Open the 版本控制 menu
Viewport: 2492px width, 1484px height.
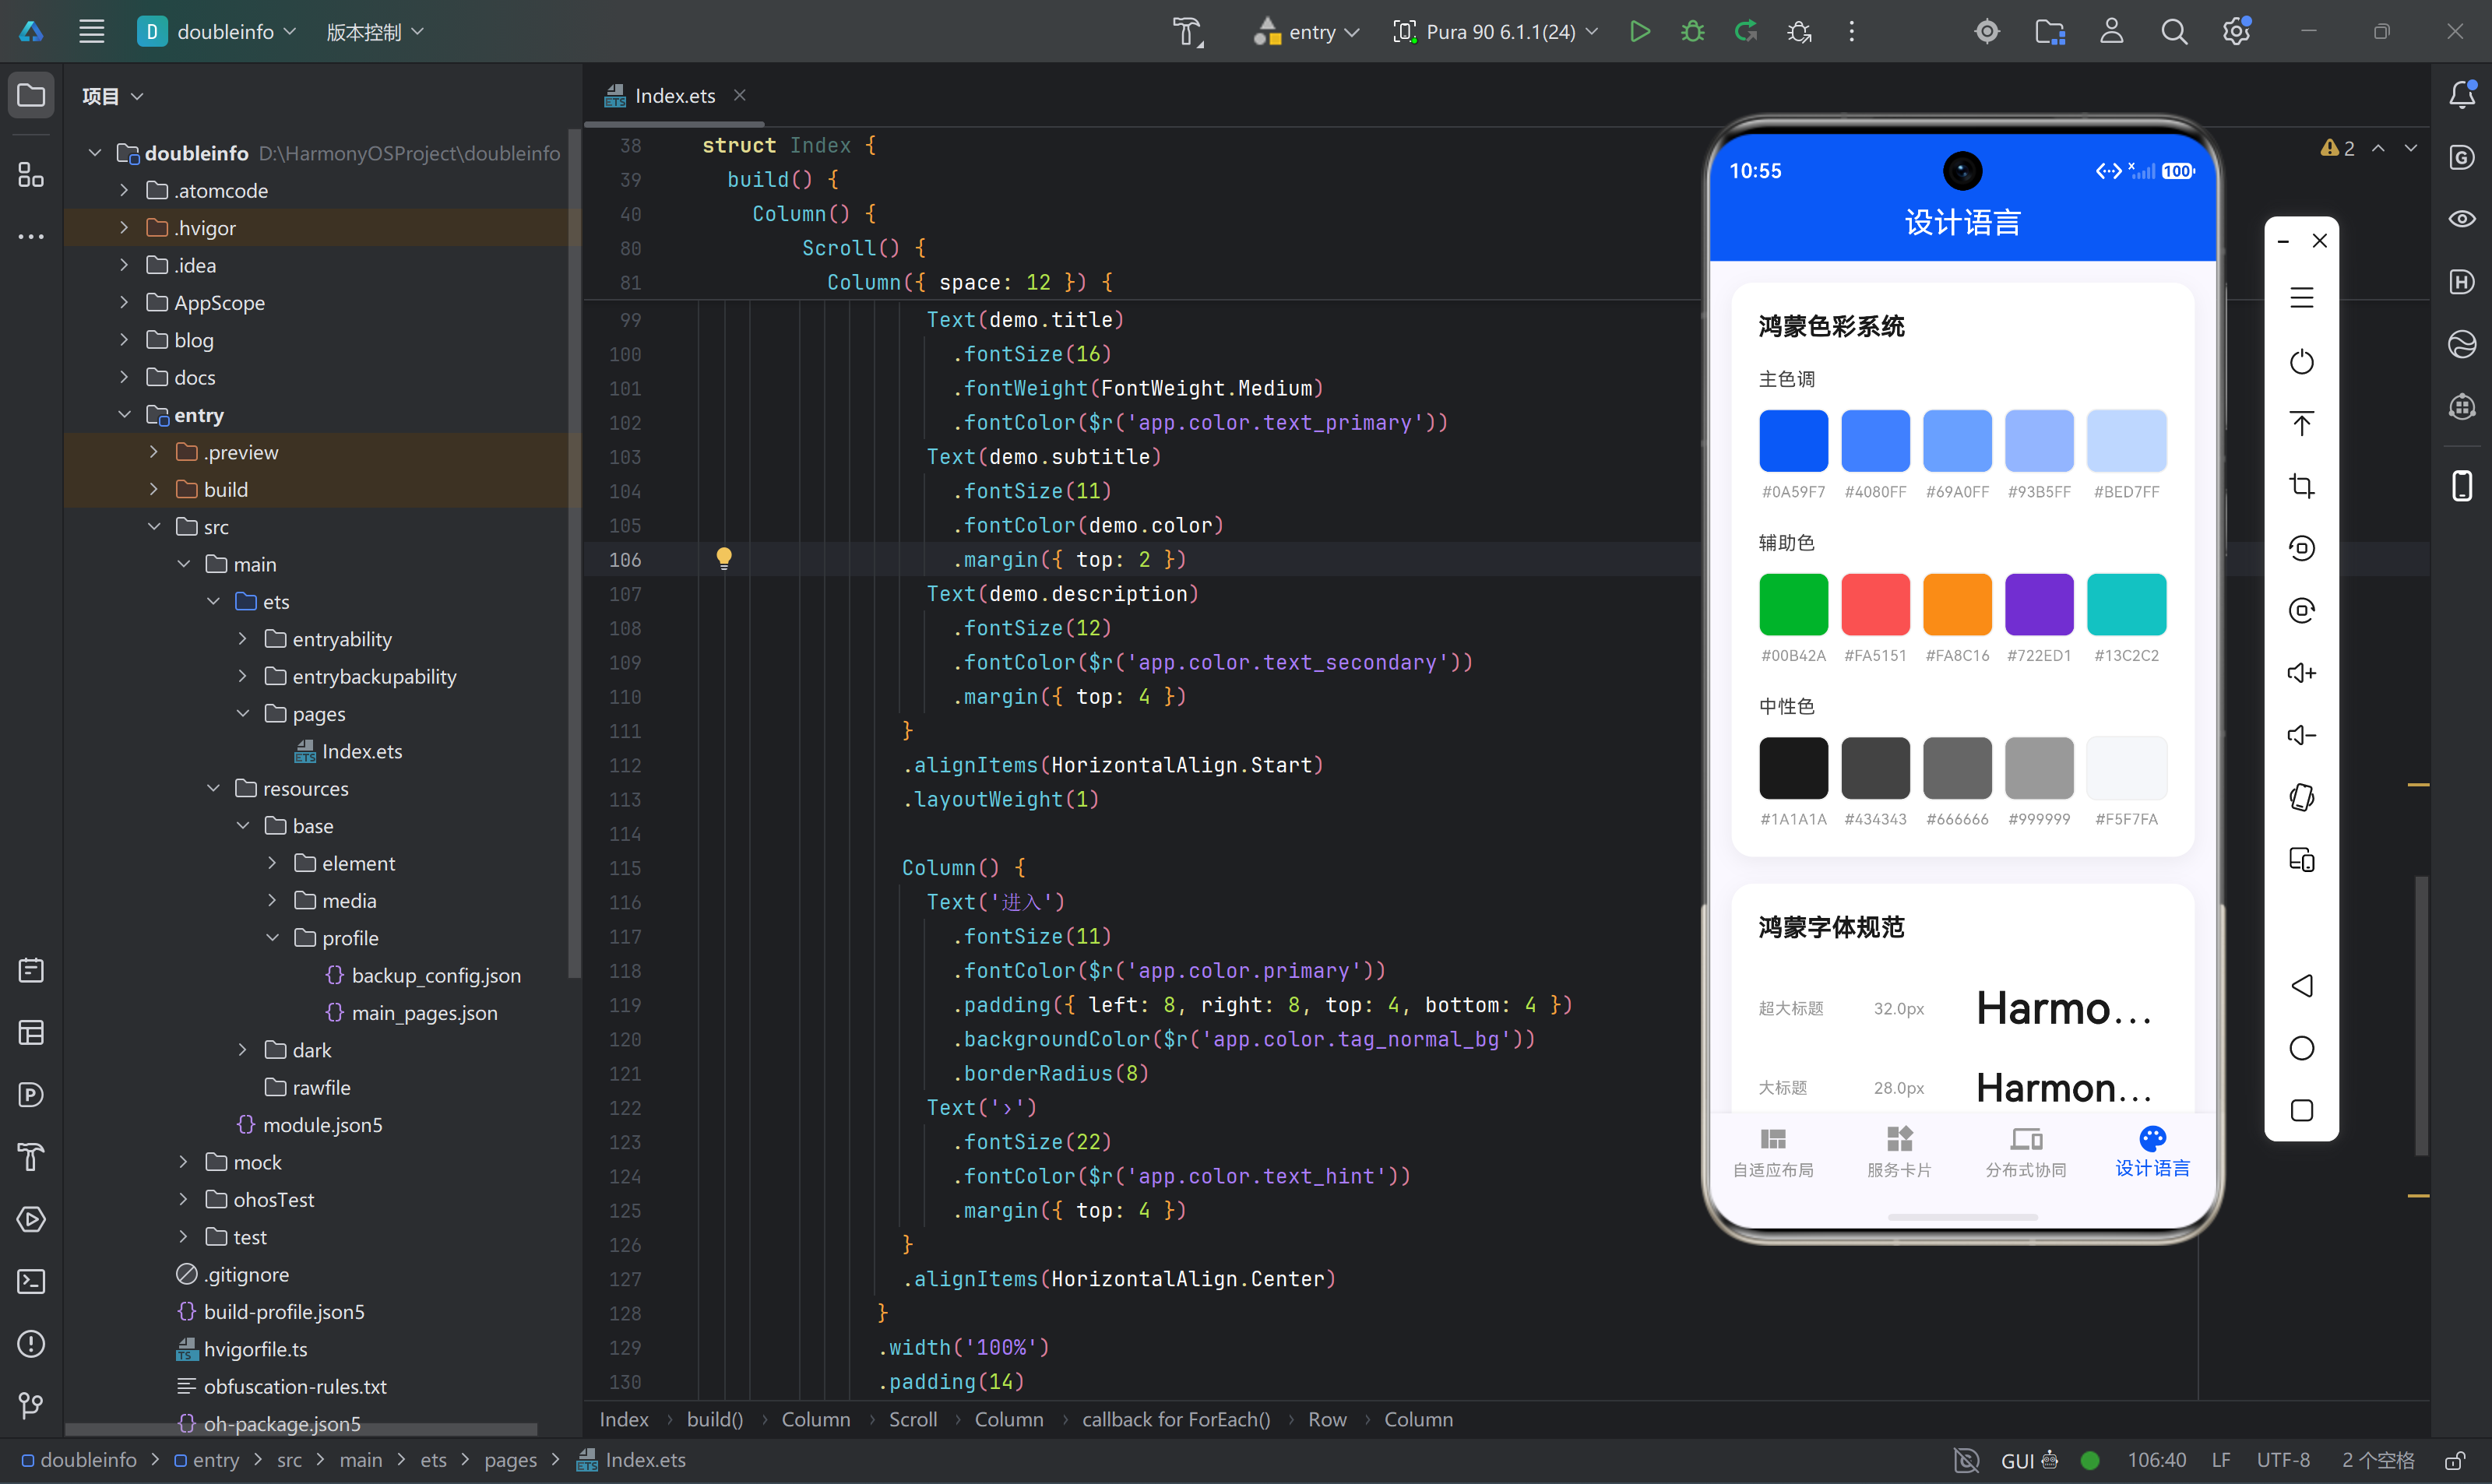click(x=375, y=32)
